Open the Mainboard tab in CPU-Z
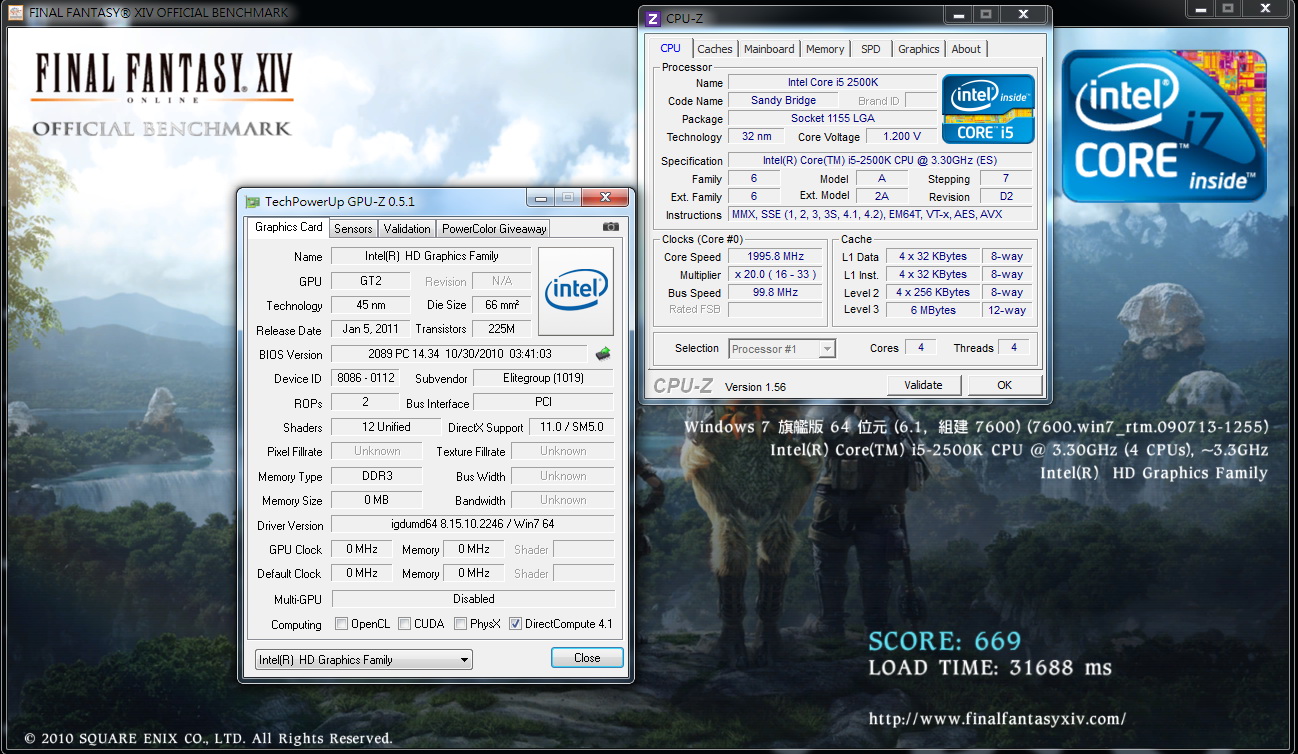The height and width of the screenshot is (754, 1298). point(769,49)
